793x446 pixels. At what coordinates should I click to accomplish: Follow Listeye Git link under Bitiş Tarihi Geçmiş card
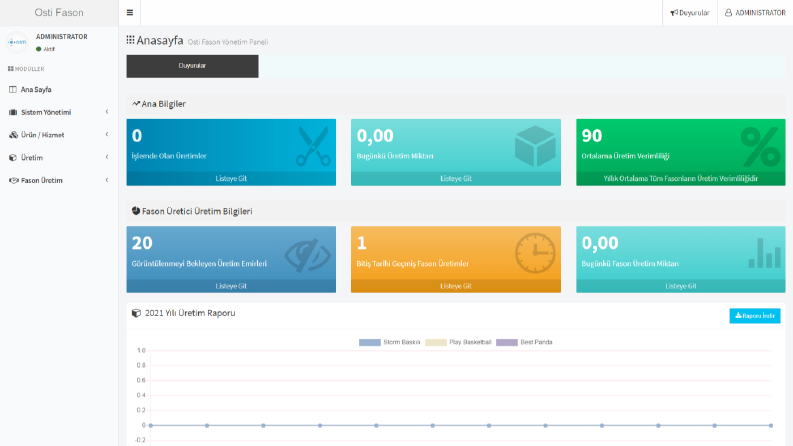tap(456, 286)
